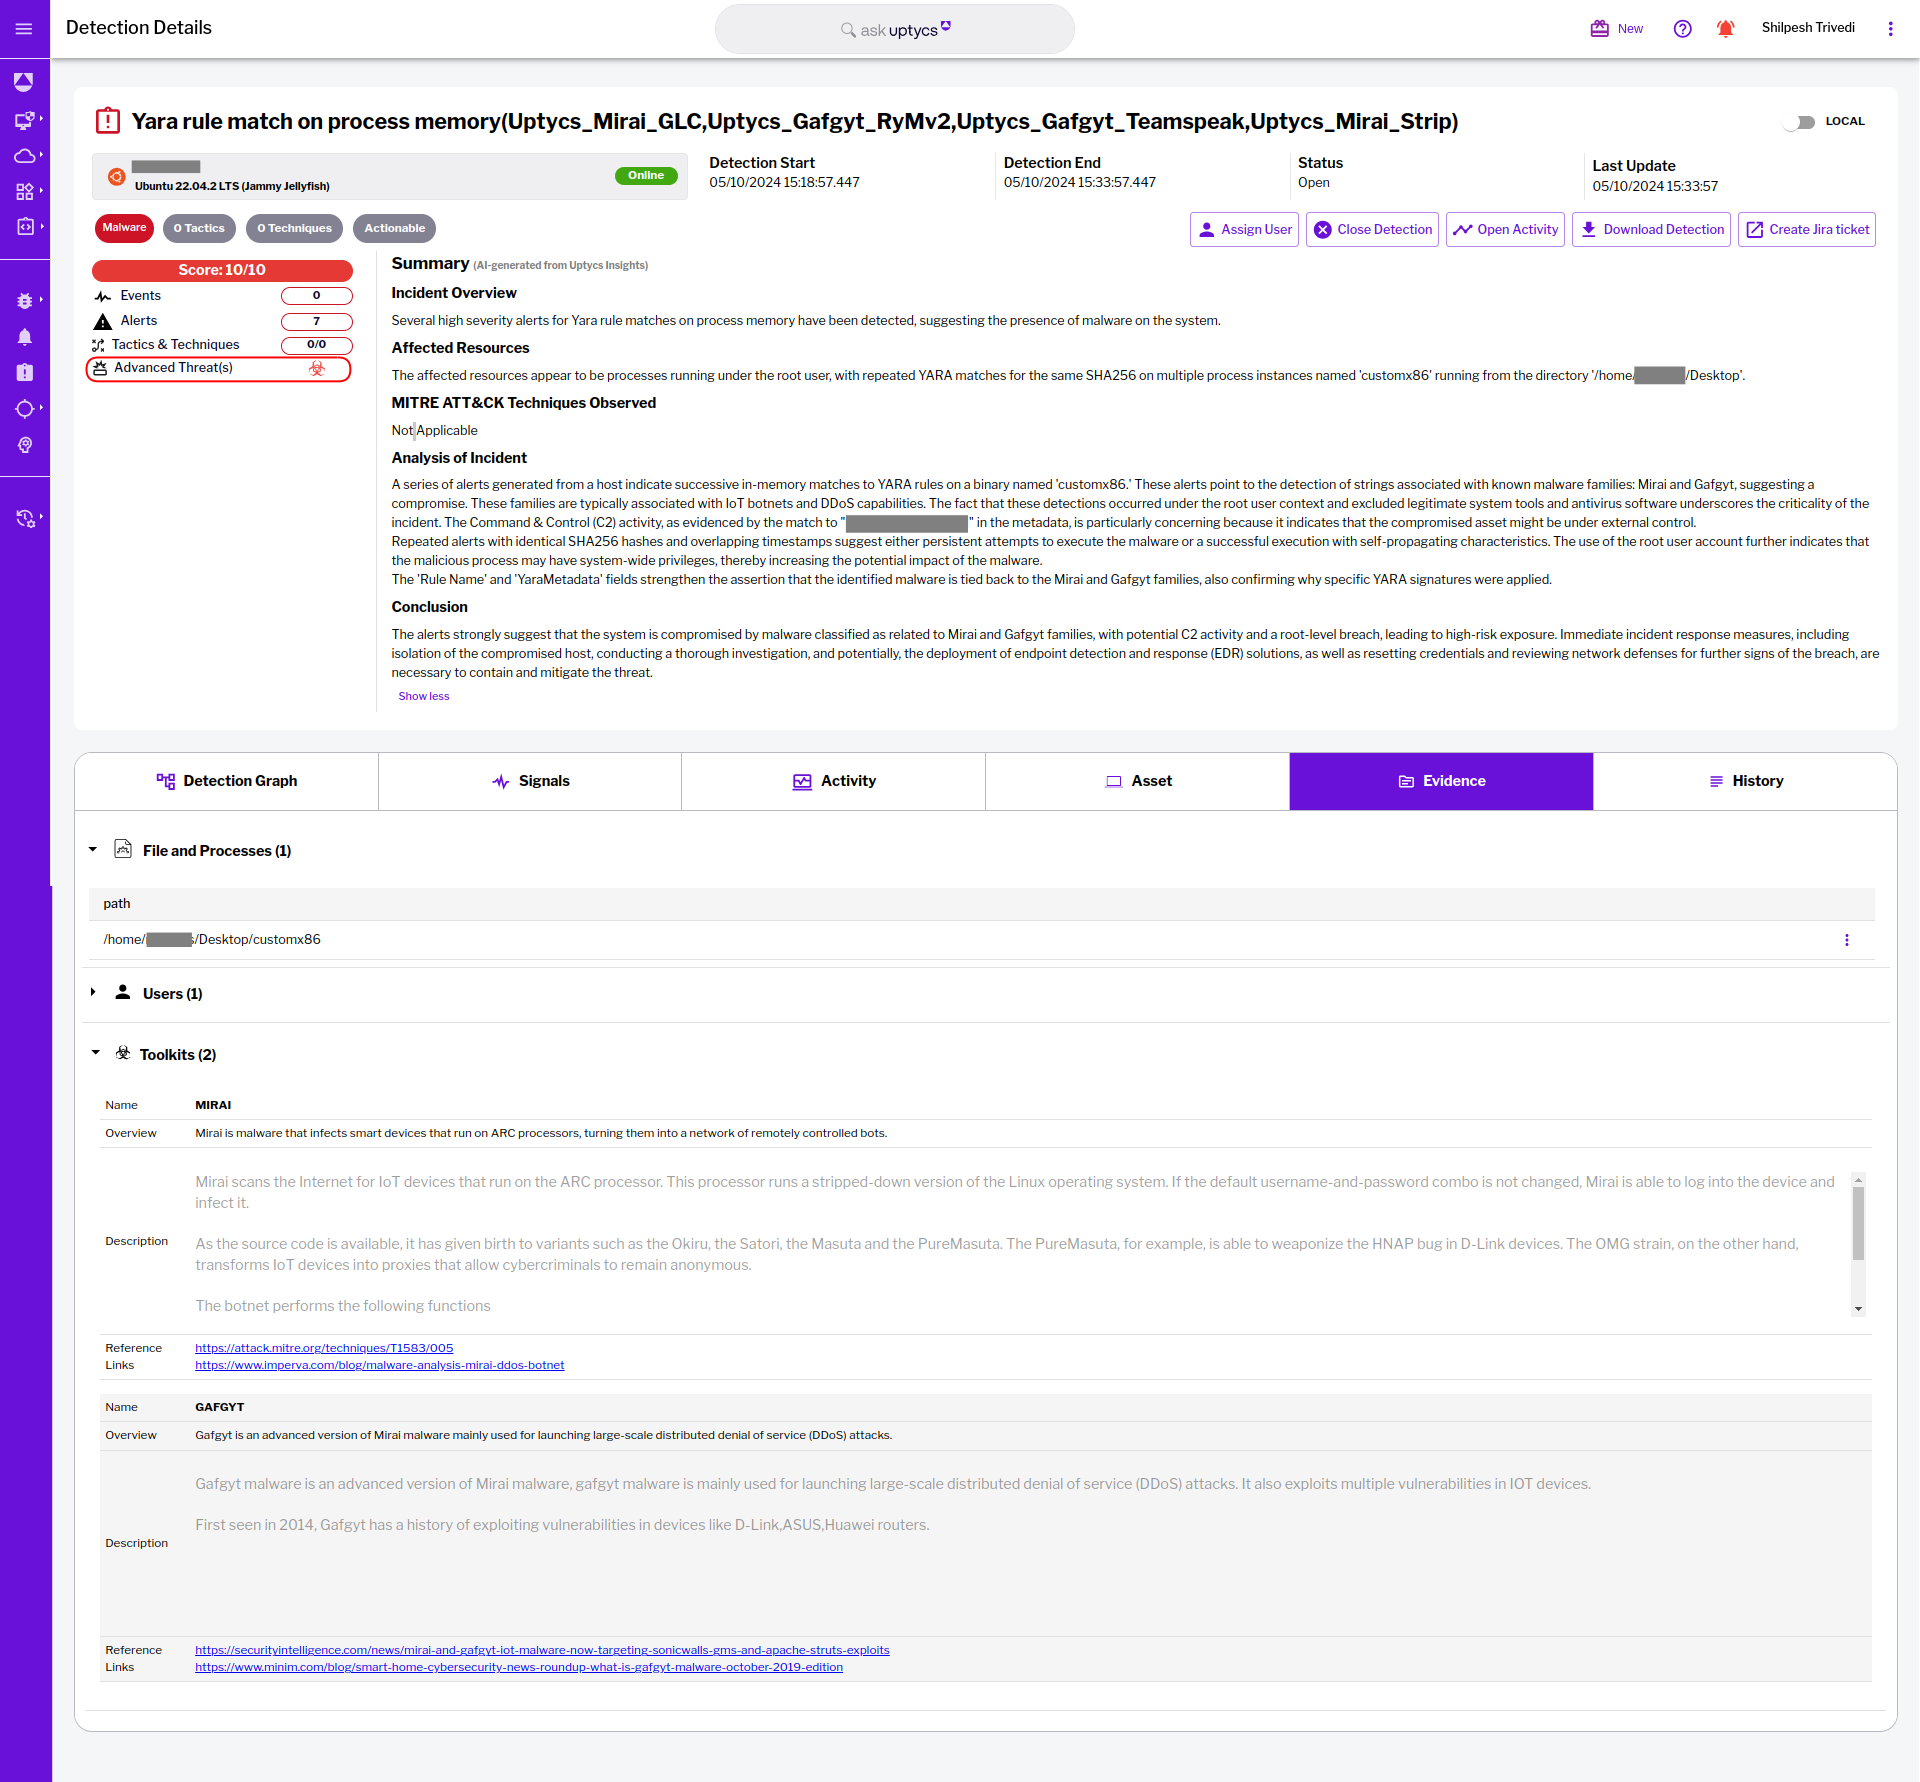Image resolution: width=1920 pixels, height=1782 pixels.
Task: Click the 0 Techniques tag pill
Action: [x=294, y=228]
